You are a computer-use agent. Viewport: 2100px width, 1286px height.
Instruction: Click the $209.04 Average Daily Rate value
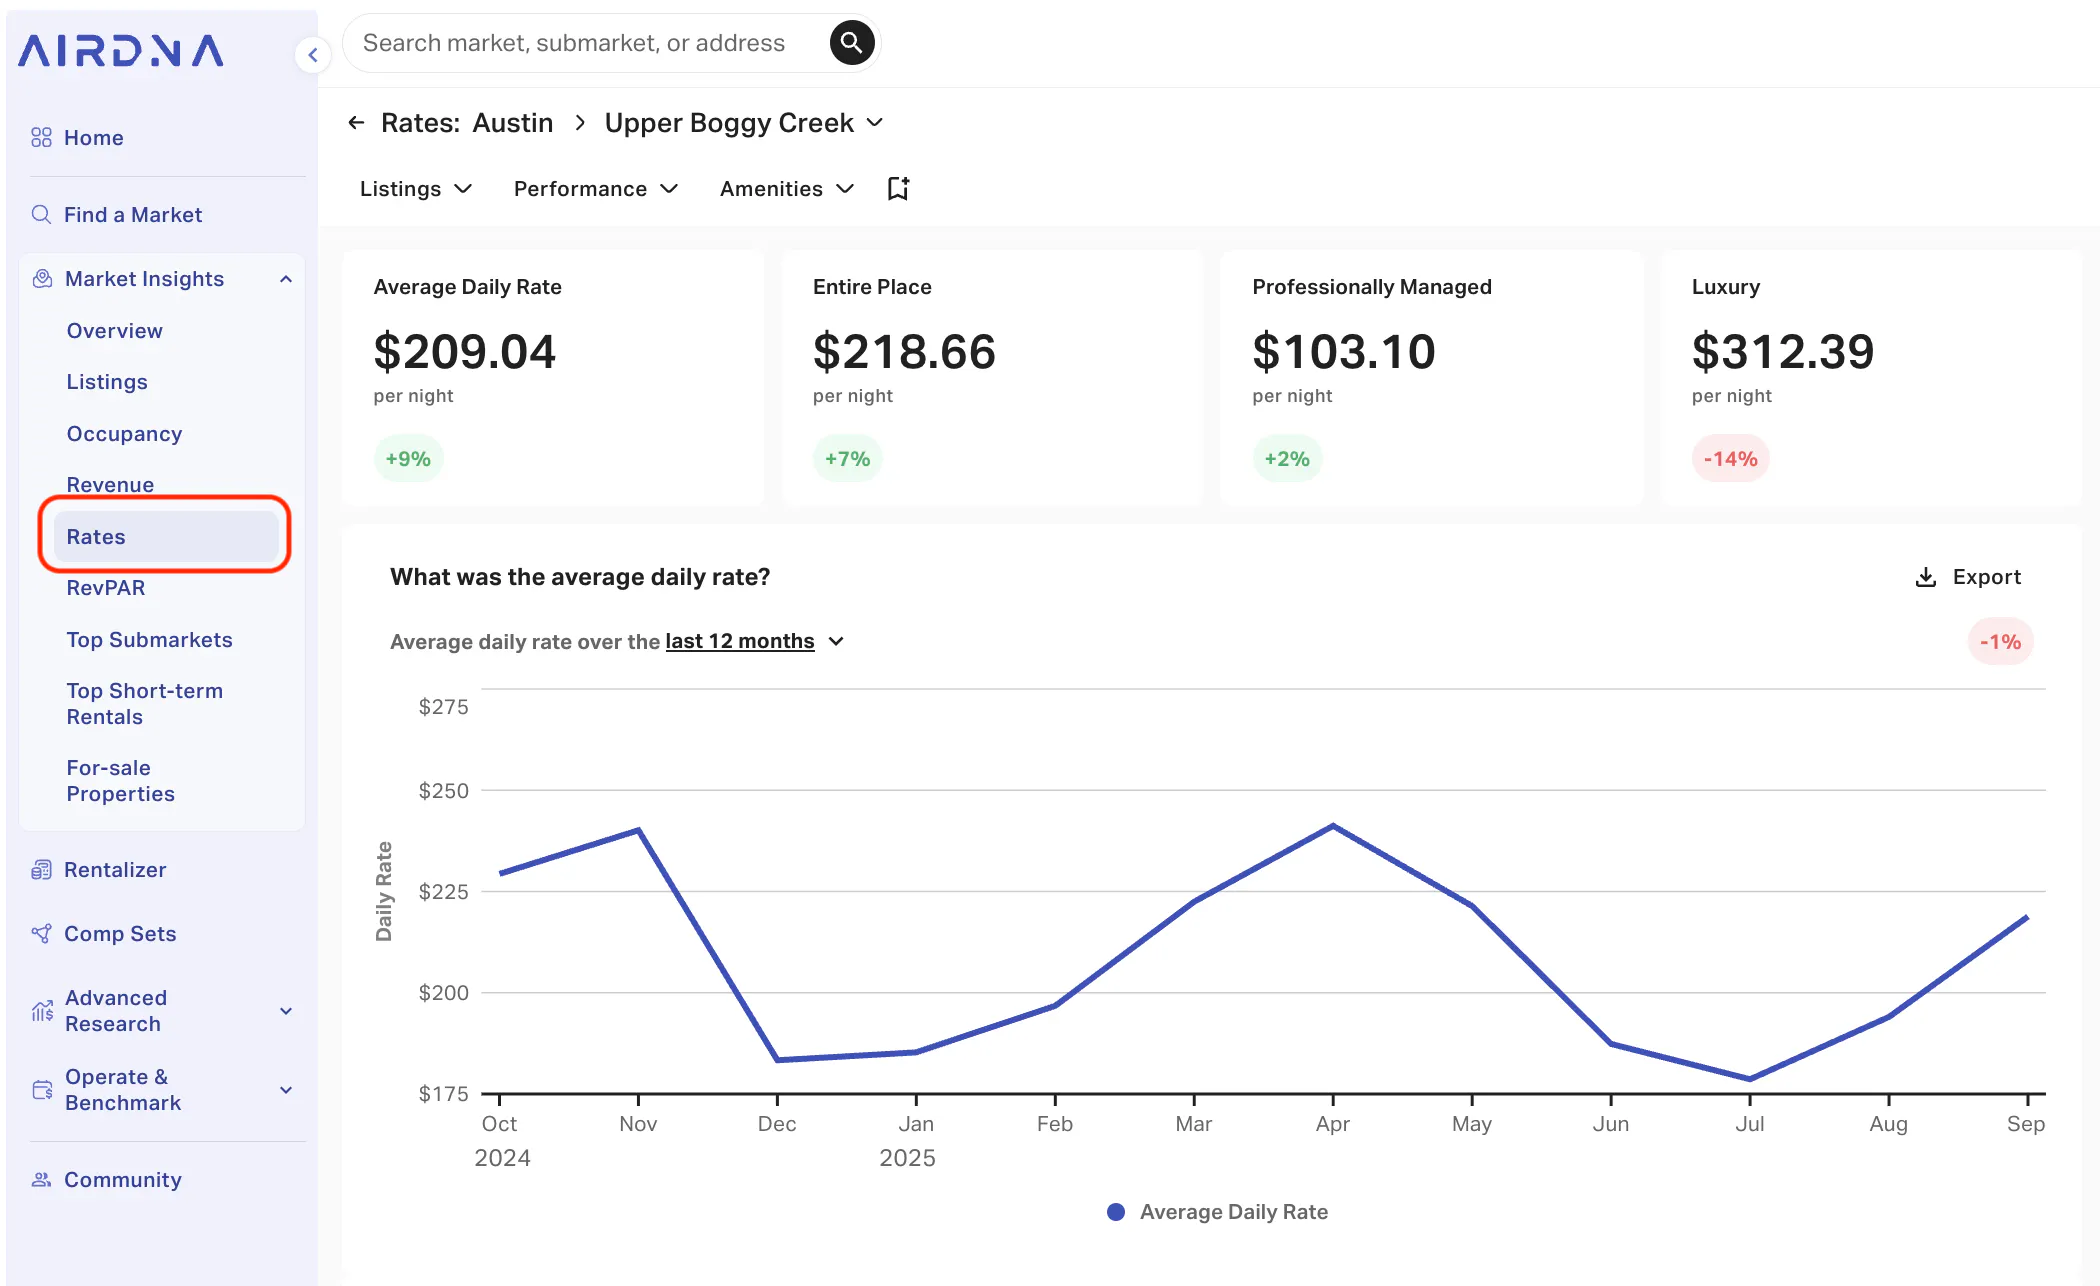click(464, 351)
